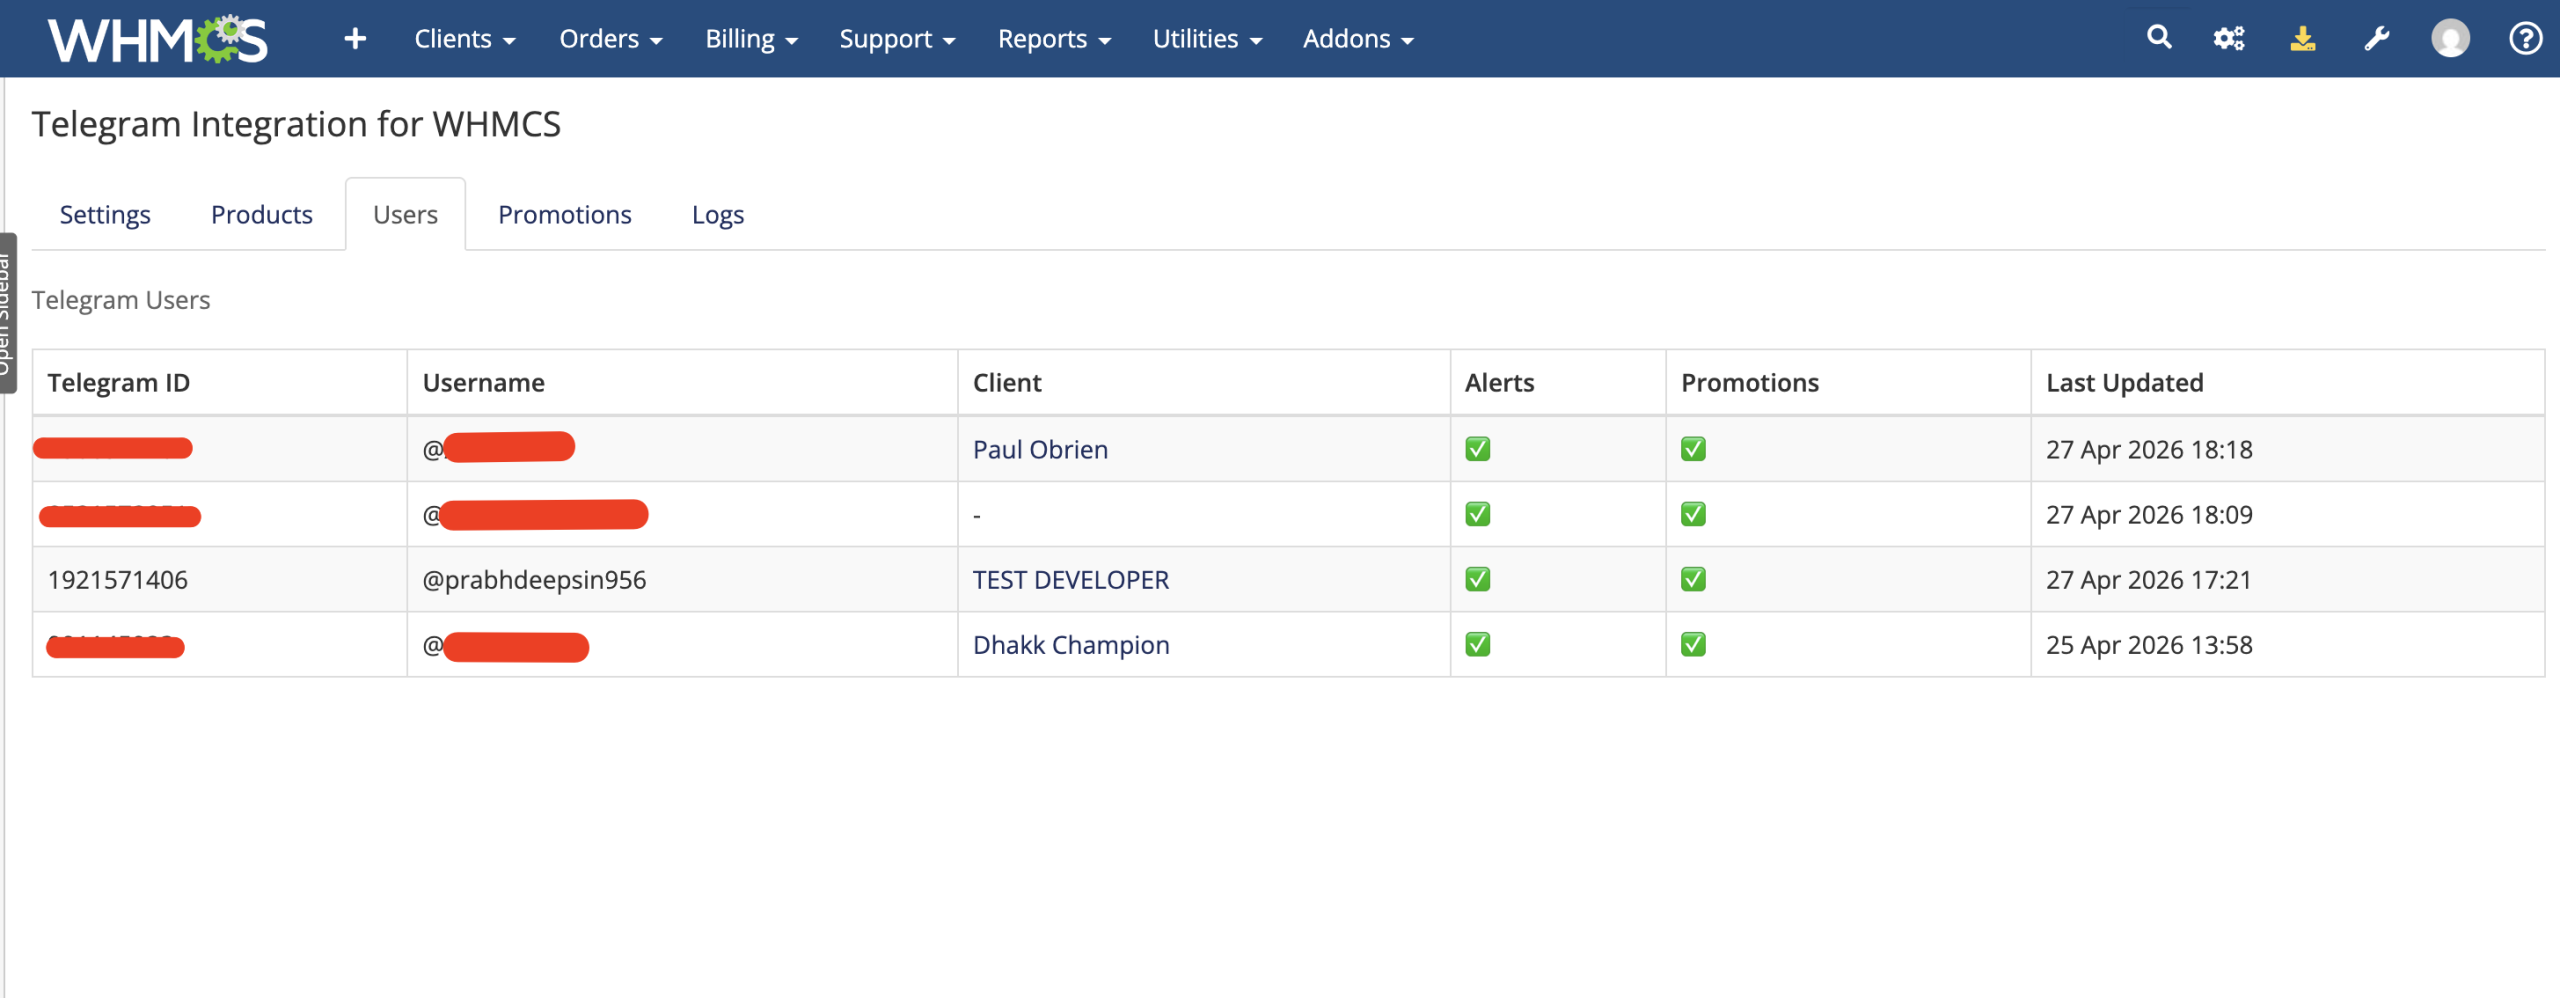2560x998 pixels.
Task: Open the system settings gears icon
Action: coord(2229,39)
